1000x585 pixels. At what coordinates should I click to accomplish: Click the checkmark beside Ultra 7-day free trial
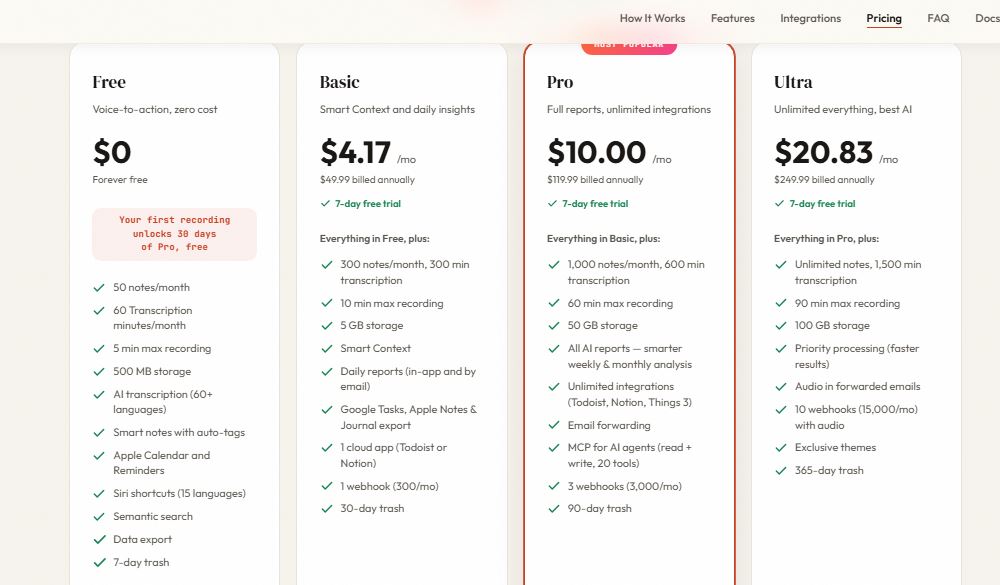[779, 204]
